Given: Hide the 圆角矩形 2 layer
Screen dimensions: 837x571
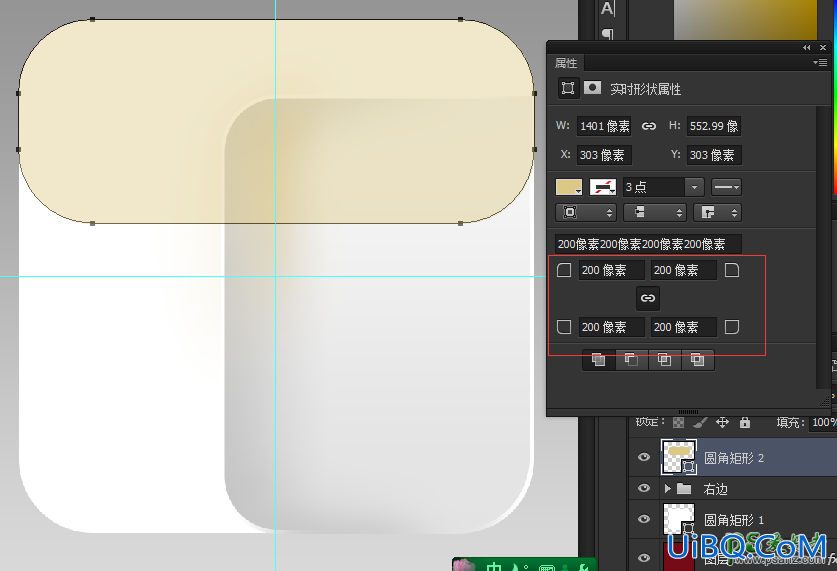Looking at the screenshot, I should click(x=644, y=457).
